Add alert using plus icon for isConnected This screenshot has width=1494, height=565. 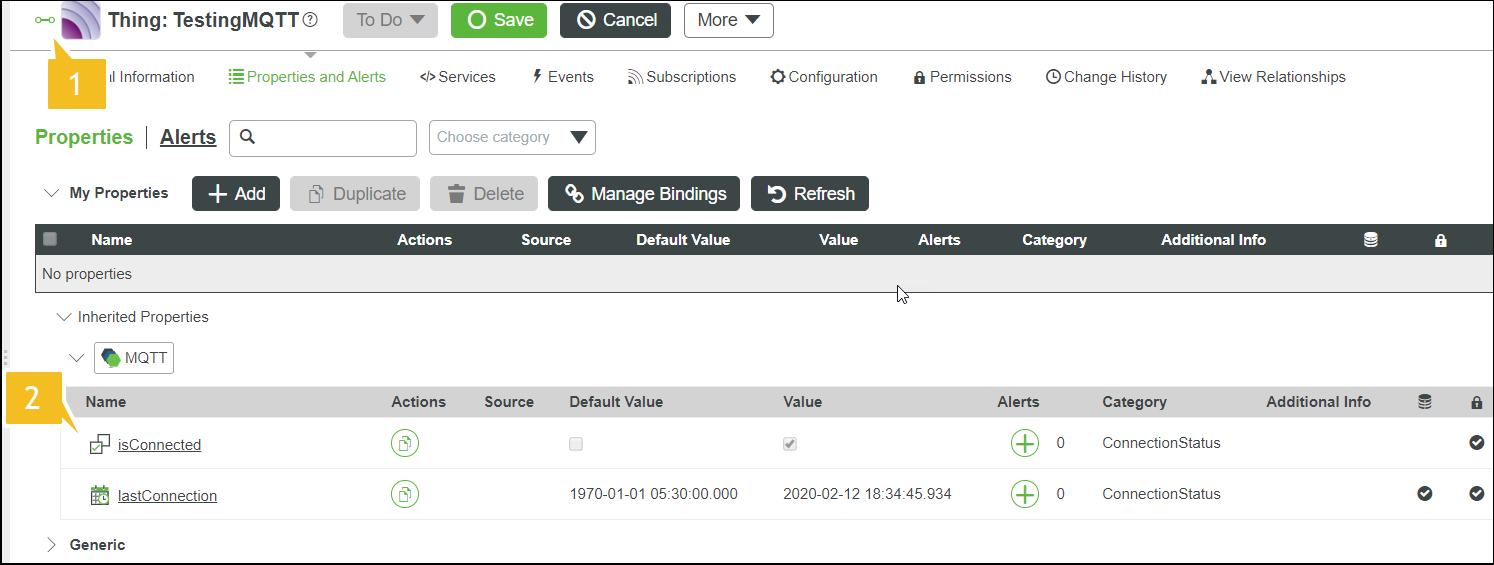[1025, 443]
